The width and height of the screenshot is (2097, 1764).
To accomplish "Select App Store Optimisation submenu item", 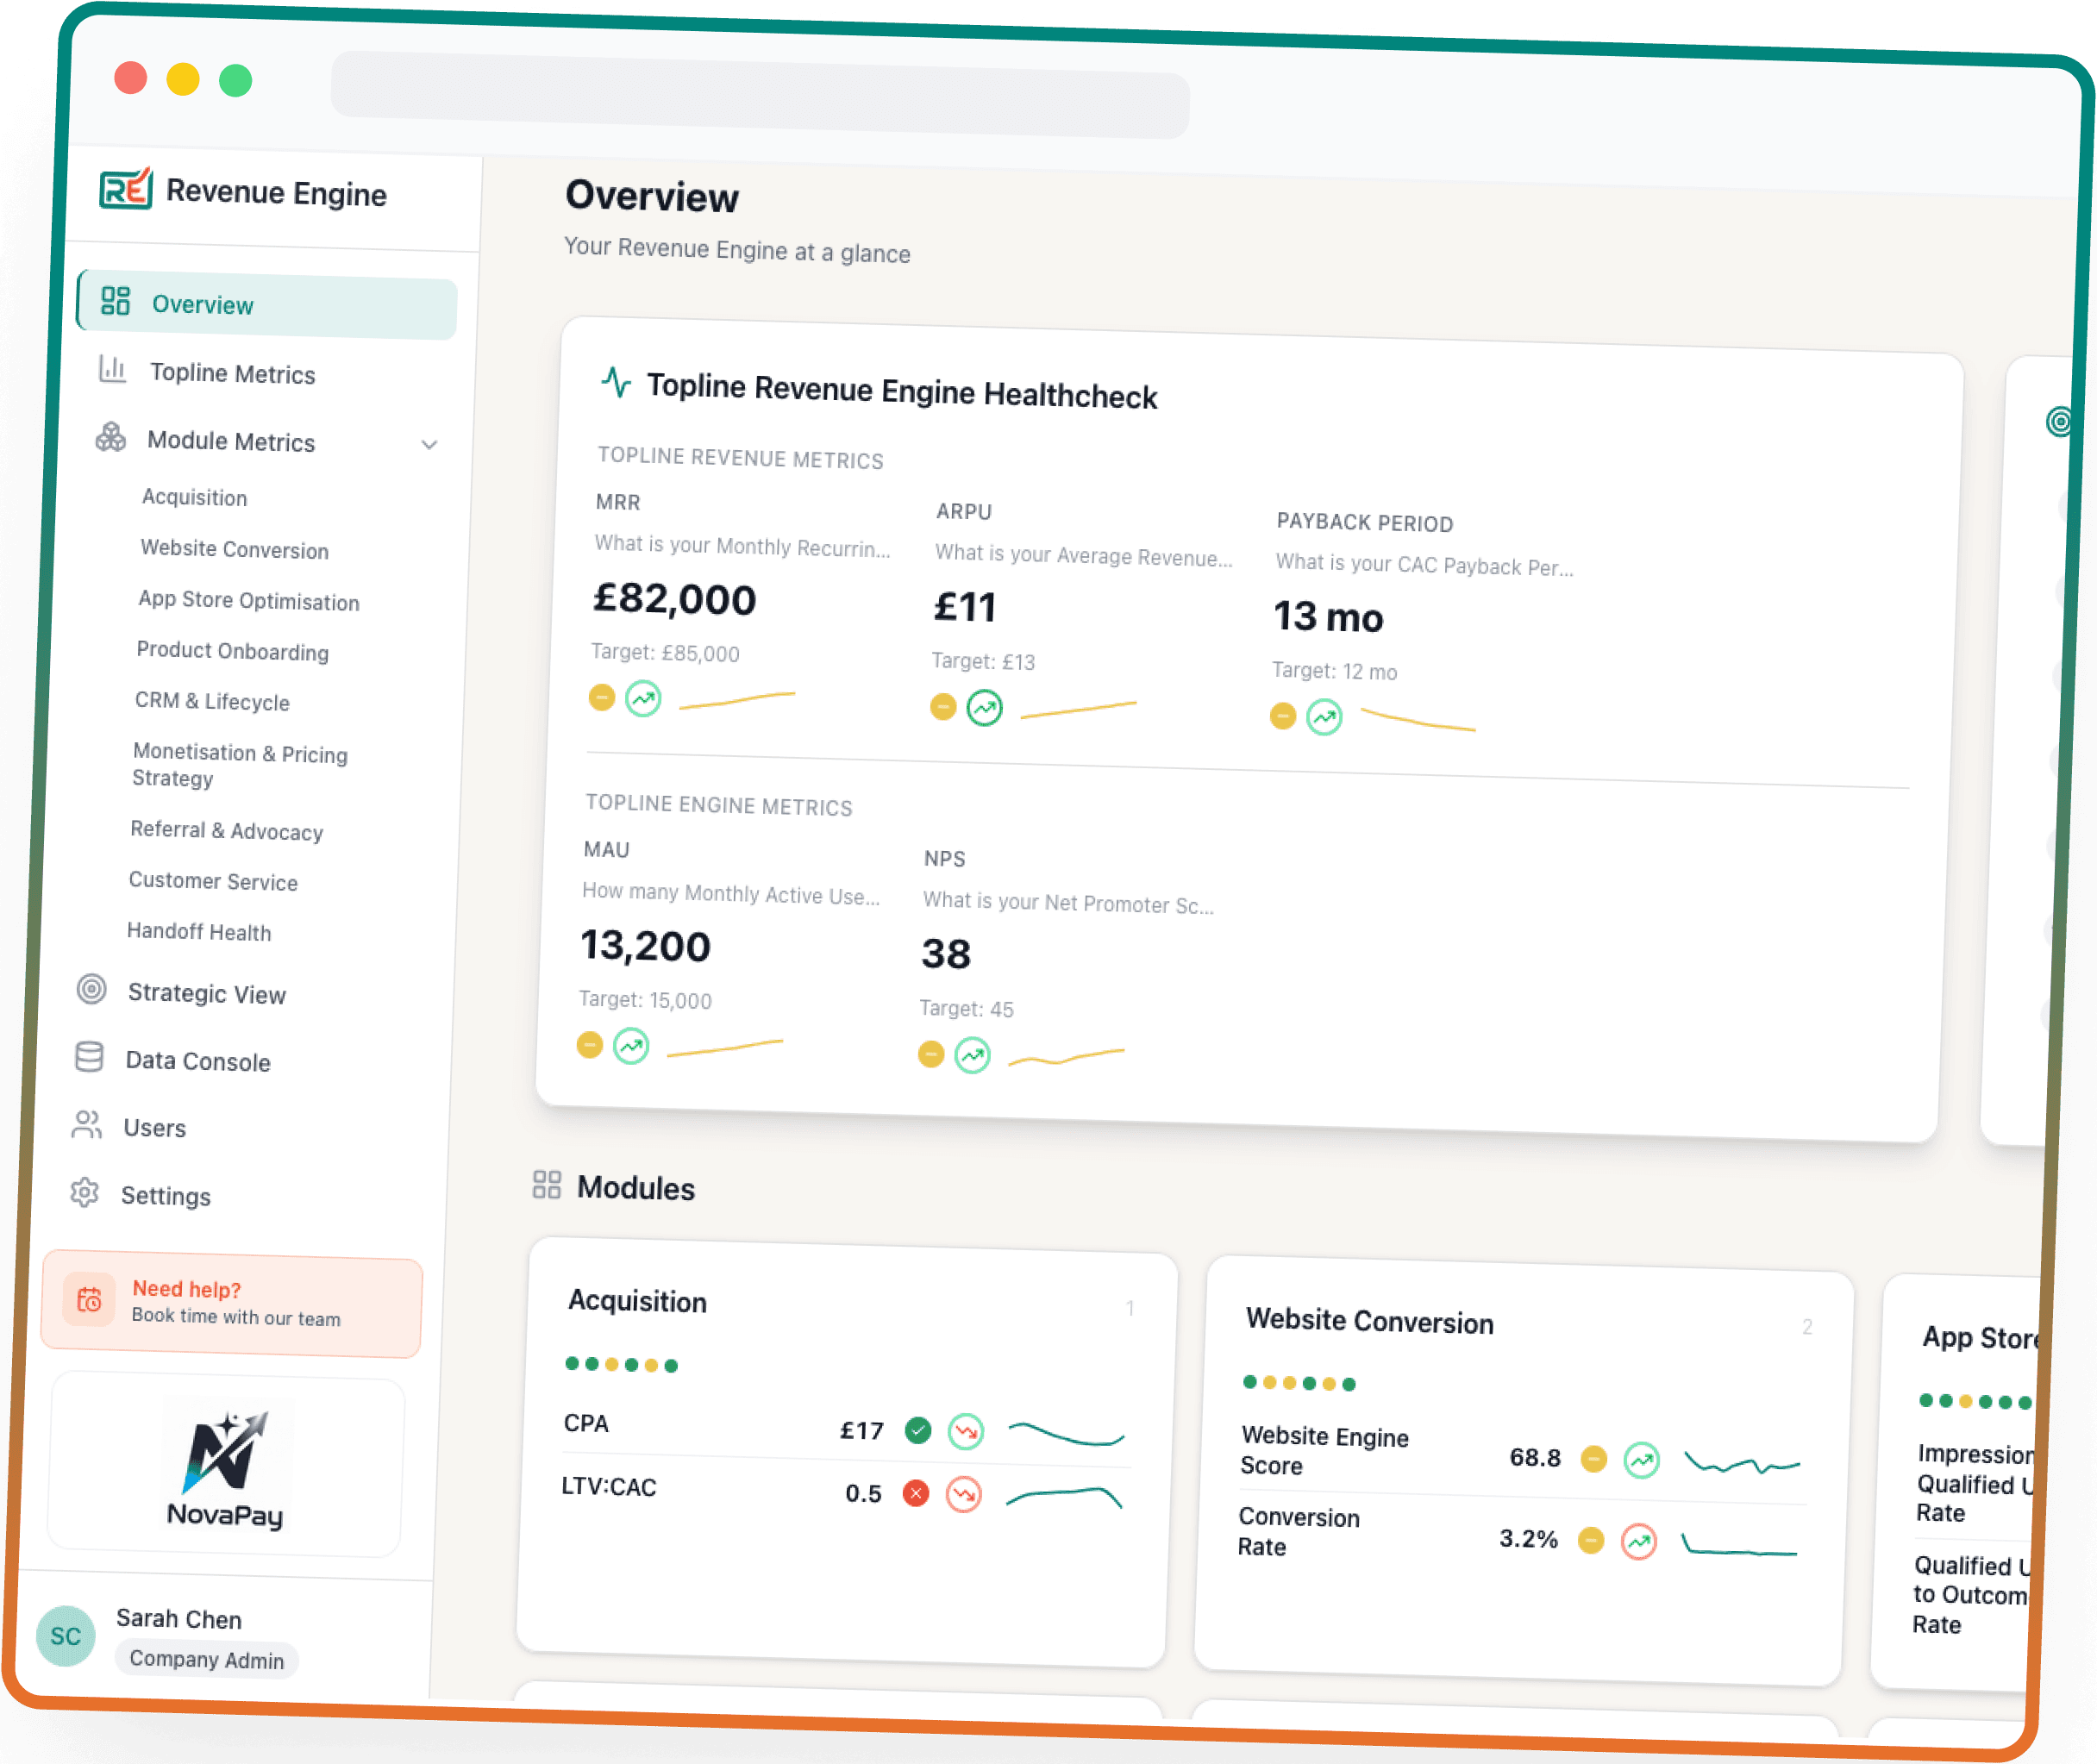I will (248, 600).
